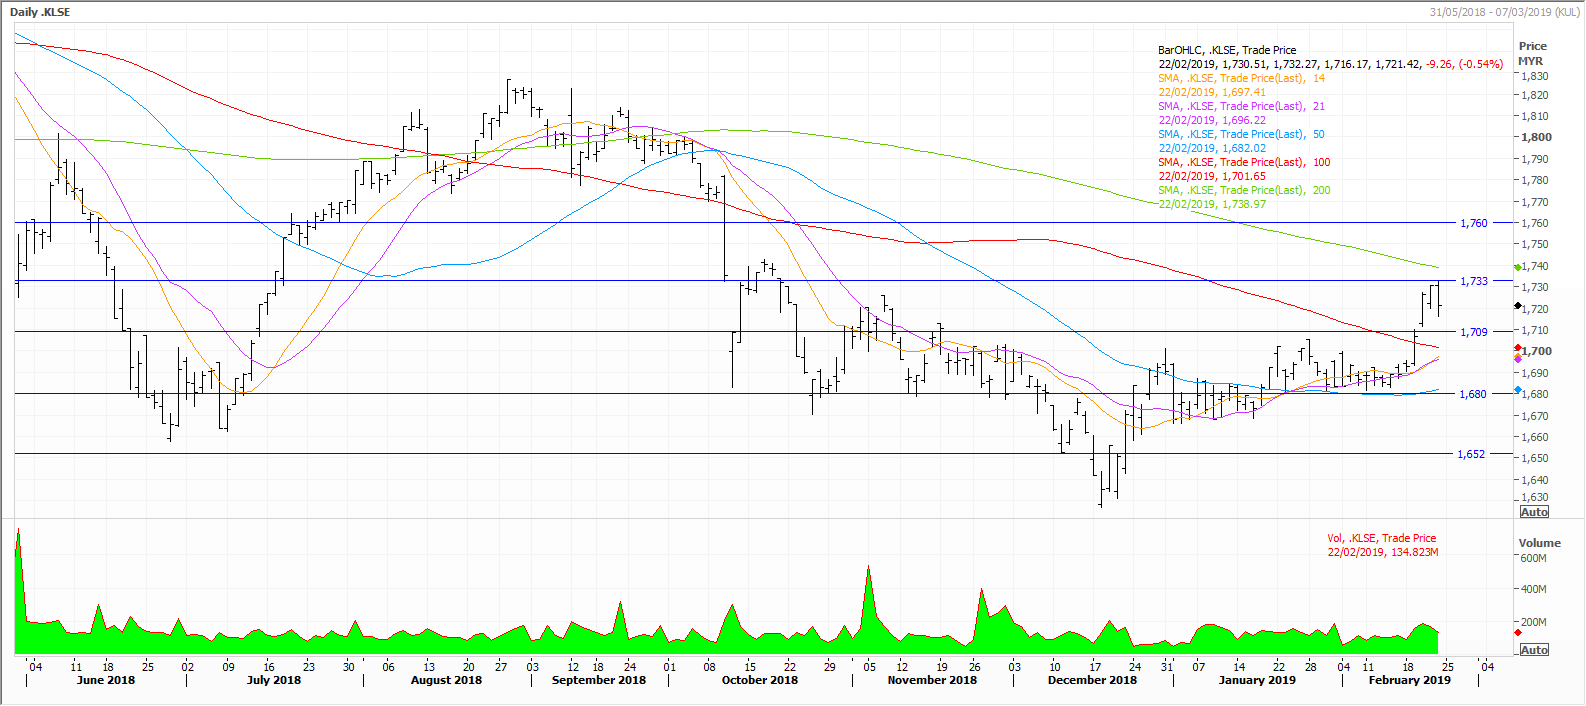Open the Daily .KLSE chart title
Viewport: 1586px width, 706px height.
point(40,12)
